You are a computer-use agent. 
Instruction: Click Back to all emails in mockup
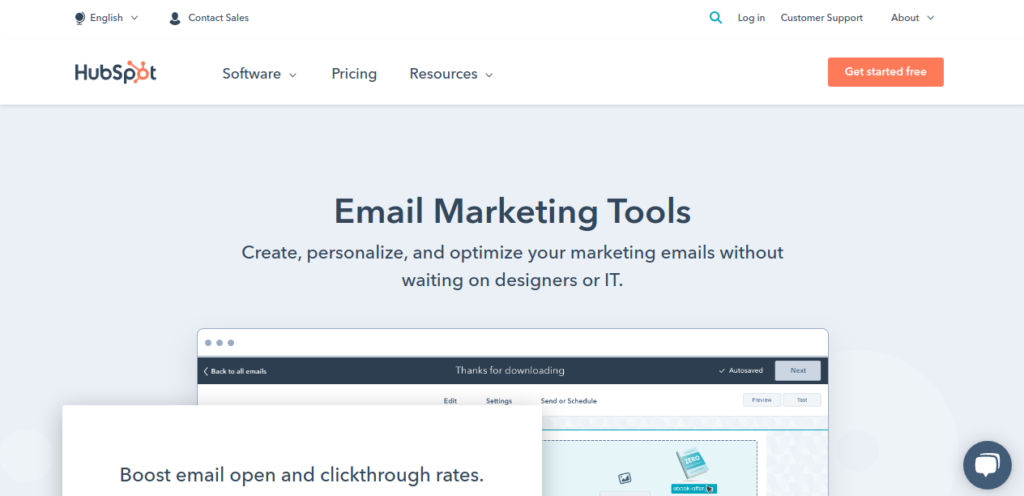(235, 371)
